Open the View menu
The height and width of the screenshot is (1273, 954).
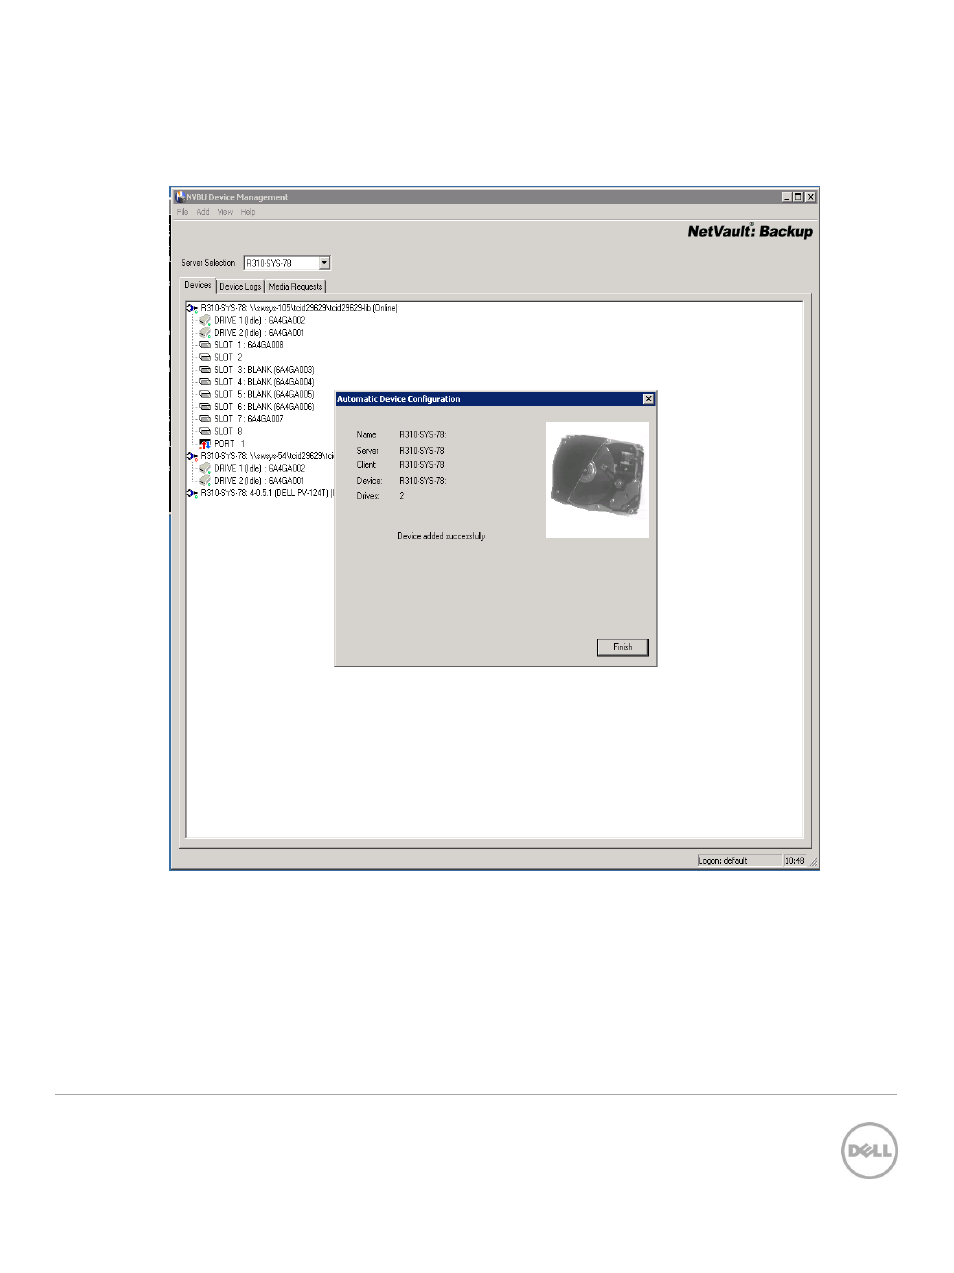pyautogui.click(x=225, y=212)
